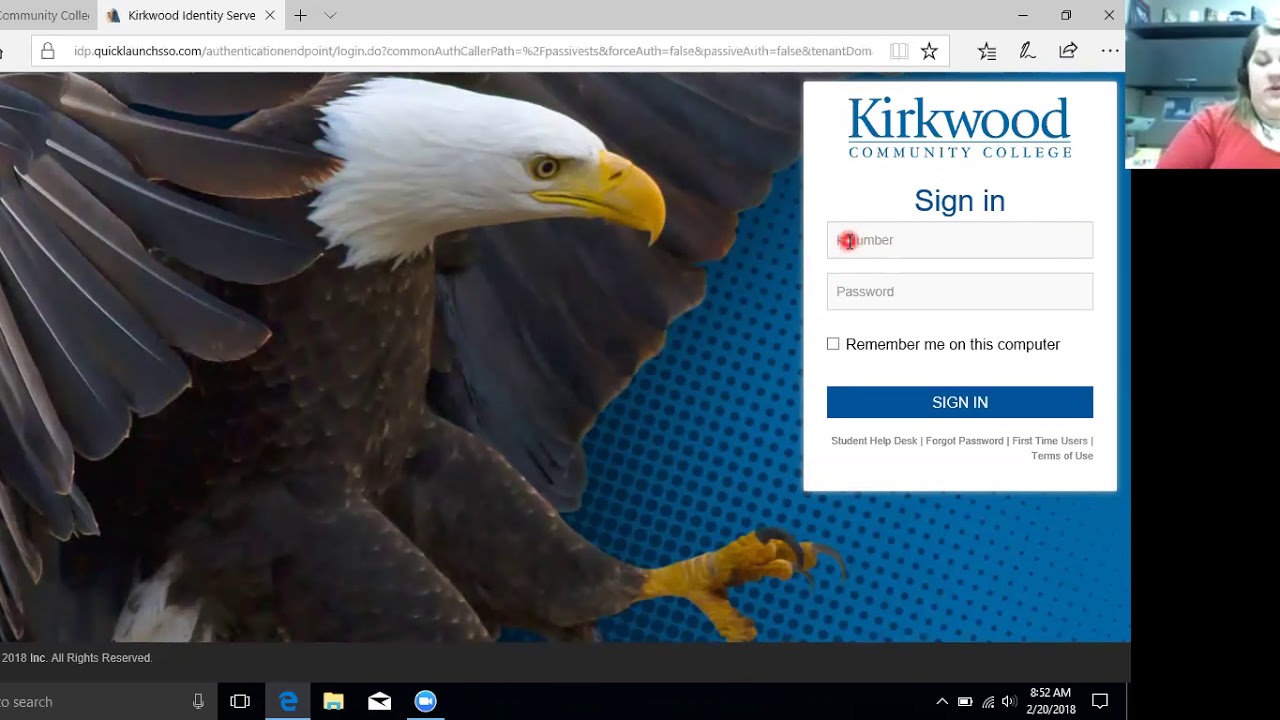Click the site security lock icon
The width and height of the screenshot is (1280, 720).
[47, 51]
